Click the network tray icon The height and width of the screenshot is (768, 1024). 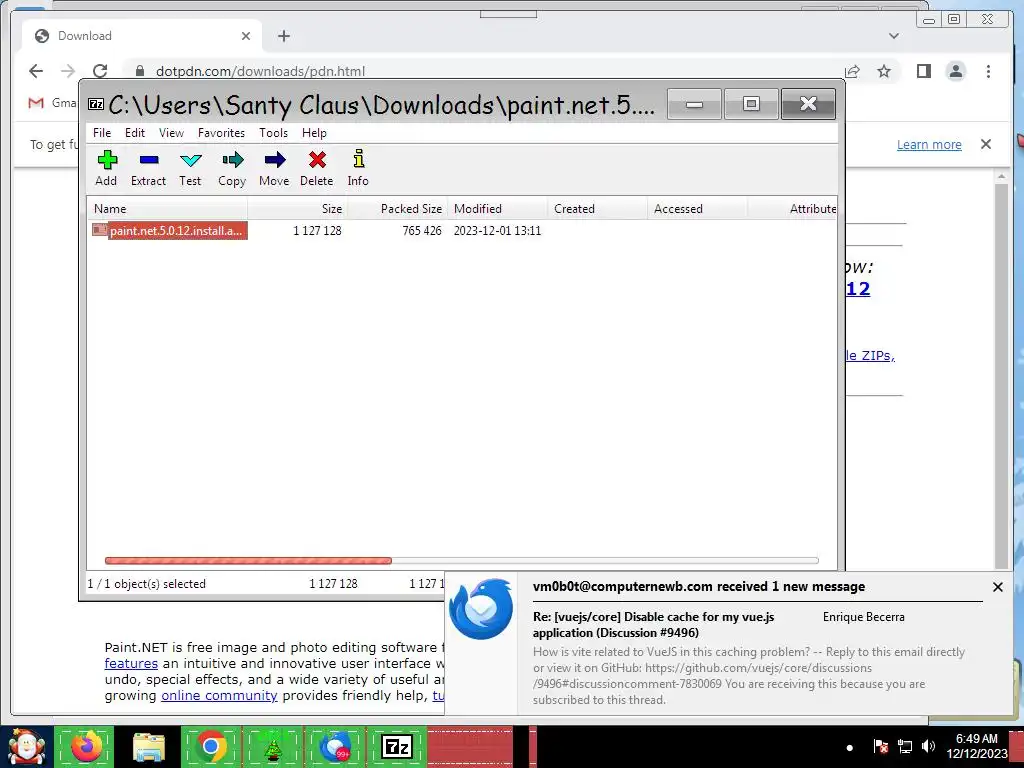pos(904,746)
